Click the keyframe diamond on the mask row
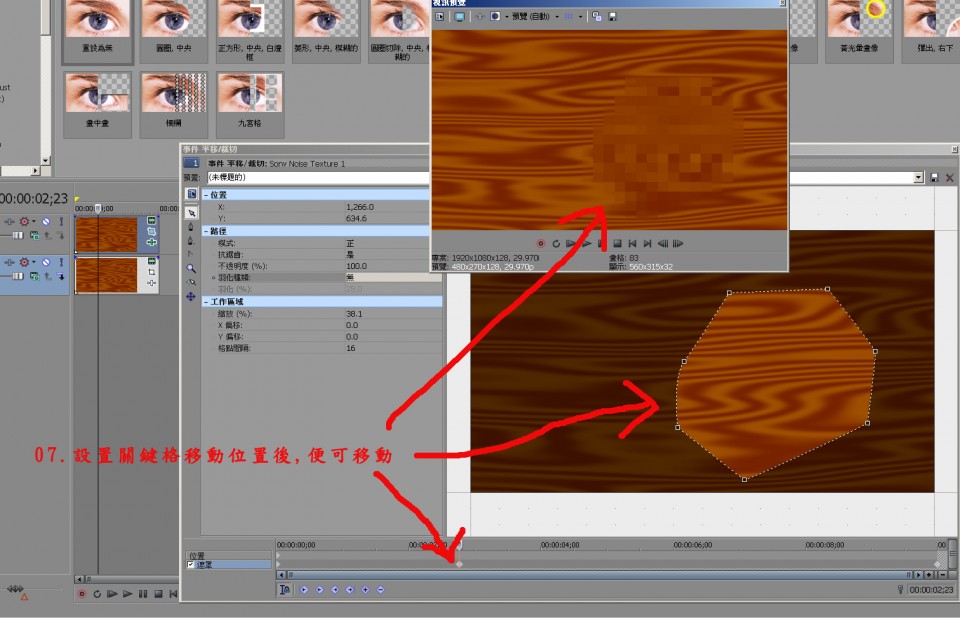The height and width of the screenshot is (618, 960). point(460,564)
